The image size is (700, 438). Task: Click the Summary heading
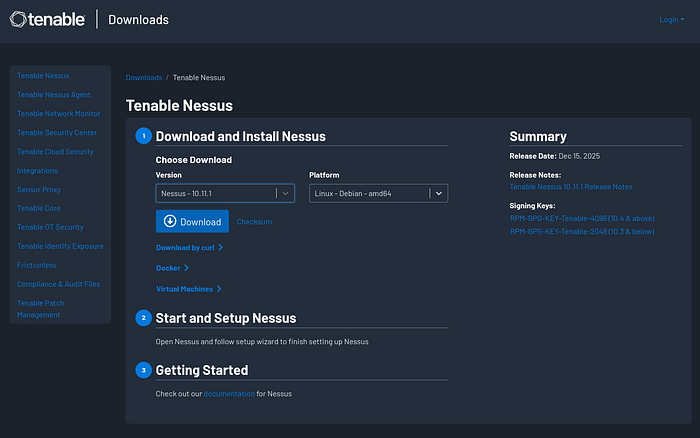(x=538, y=136)
